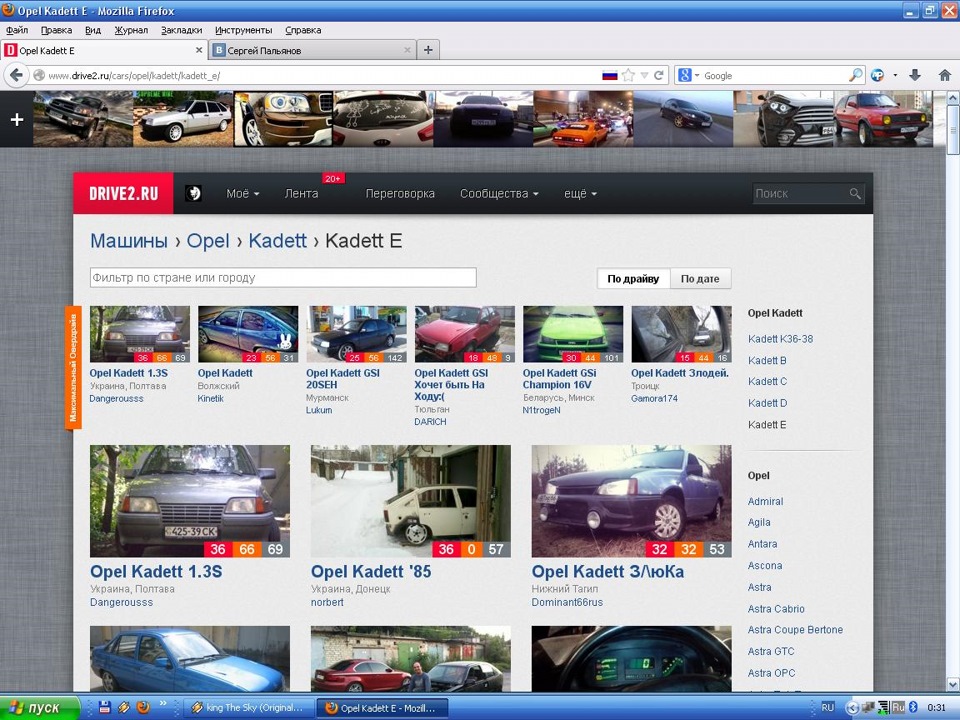960x720 pixels.
Task: Open the user avatar icon in nav bar
Action: click(x=193, y=193)
